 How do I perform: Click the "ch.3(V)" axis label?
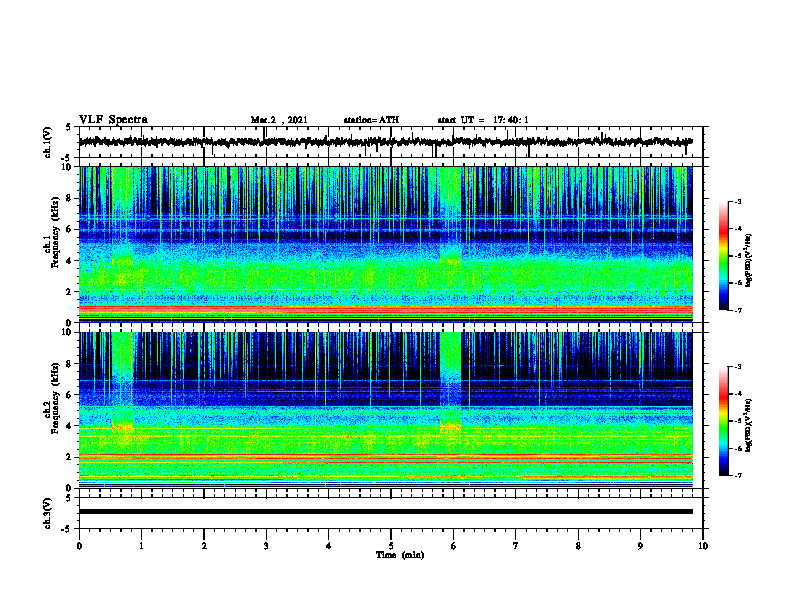pyautogui.click(x=48, y=513)
